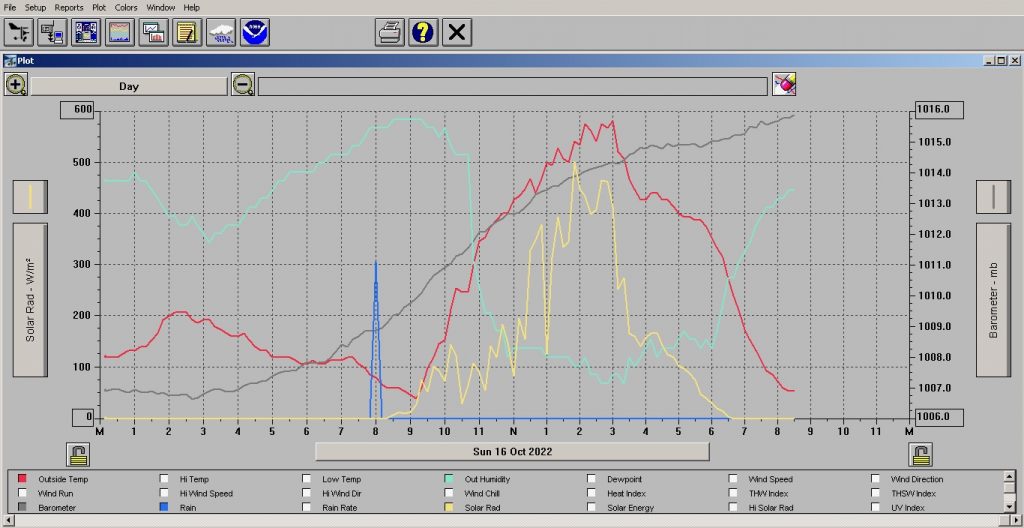Screen dimensions: 1024x528
Task: Tick the UV Index checkbox
Action: pos(876,508)
